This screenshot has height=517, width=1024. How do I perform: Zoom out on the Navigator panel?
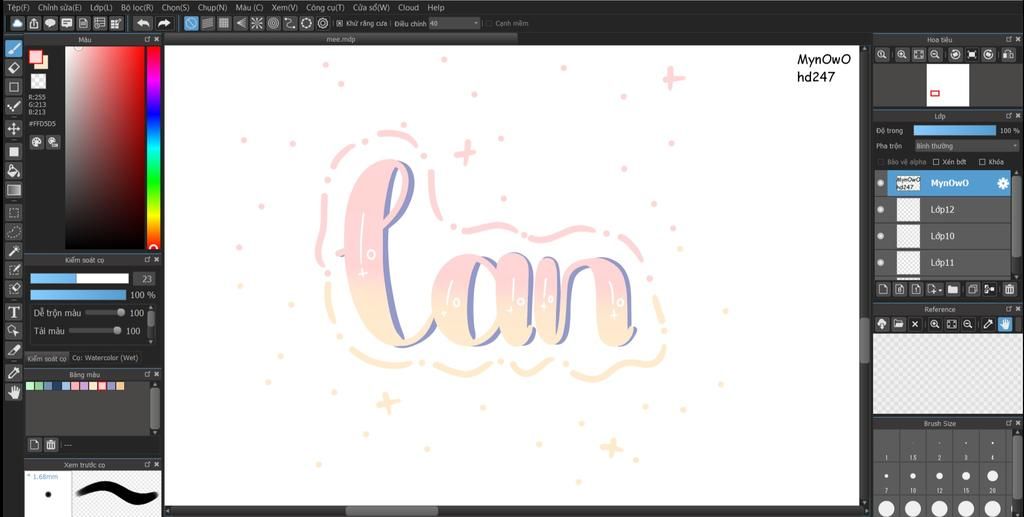(x=935, y=55)
